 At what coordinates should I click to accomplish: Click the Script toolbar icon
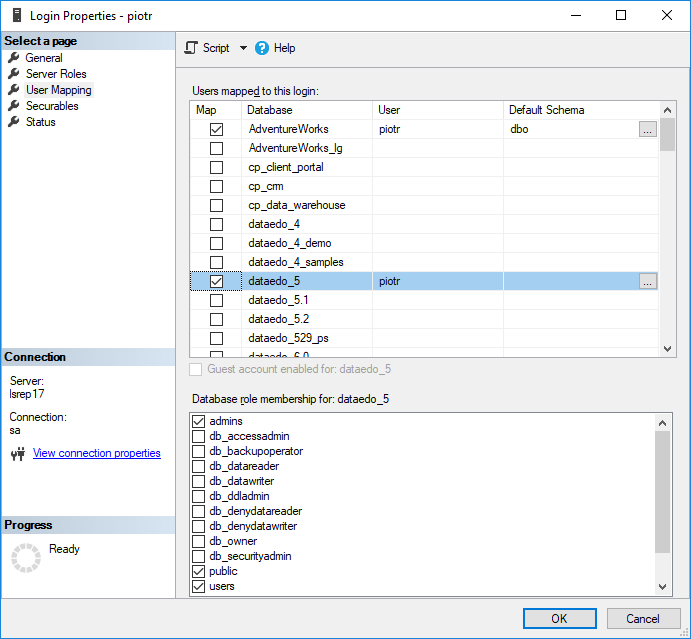point(191,48)
